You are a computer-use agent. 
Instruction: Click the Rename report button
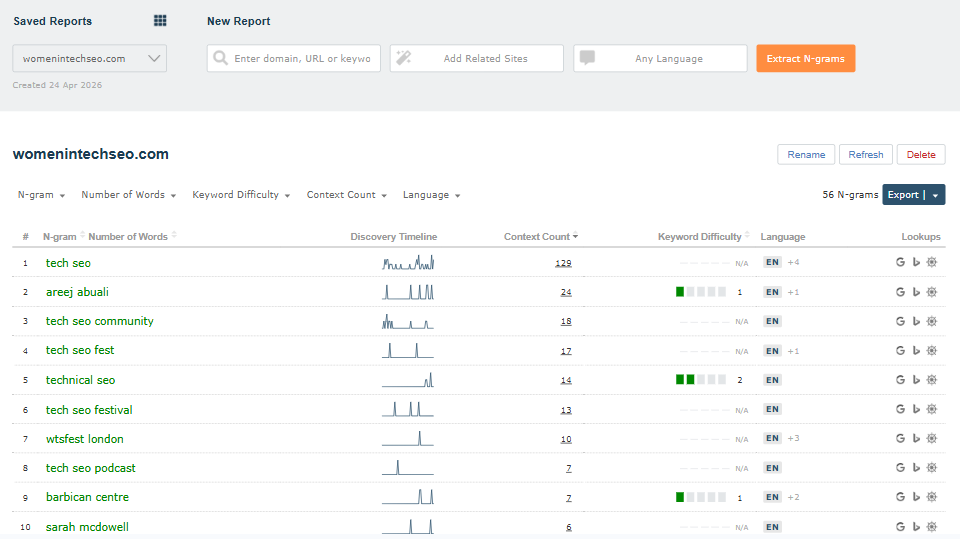click(806, 154)
